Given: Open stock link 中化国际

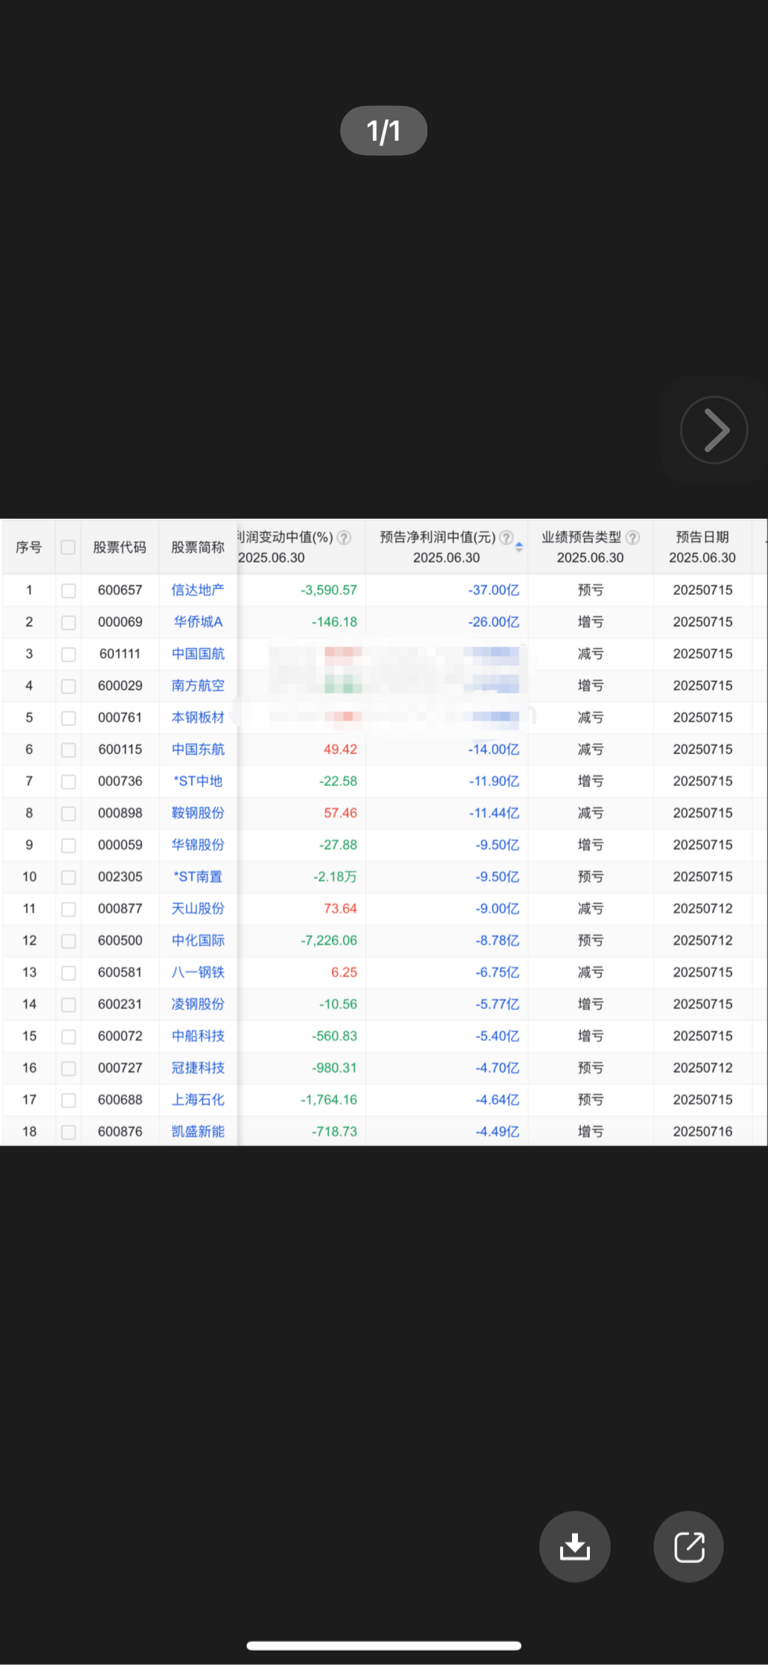Looking at the screenshot, I should tap(198, 941).
